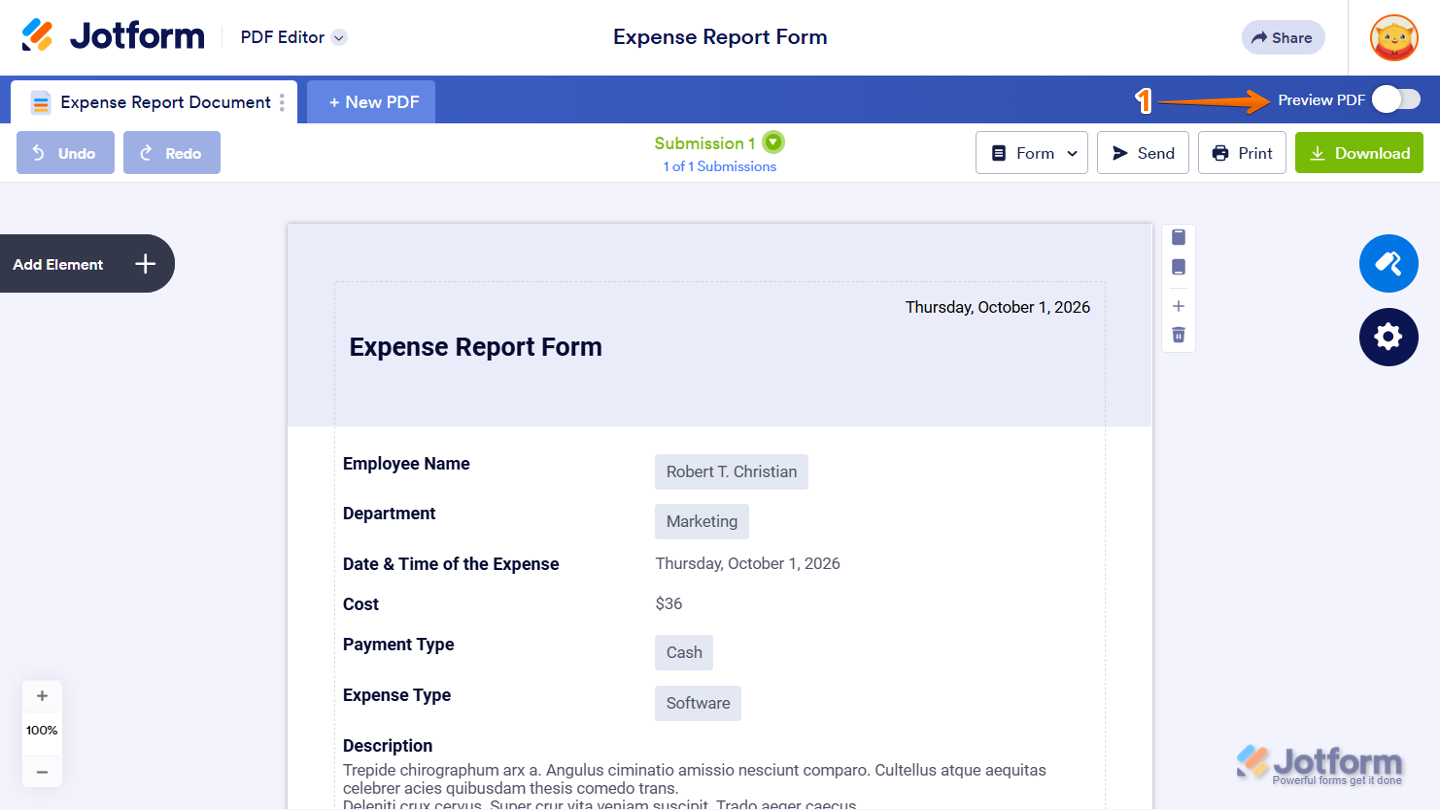Click the Employee Name label
Viewport: 1440px width, 810px height.
pyautogui.click(x=406, y=464)
